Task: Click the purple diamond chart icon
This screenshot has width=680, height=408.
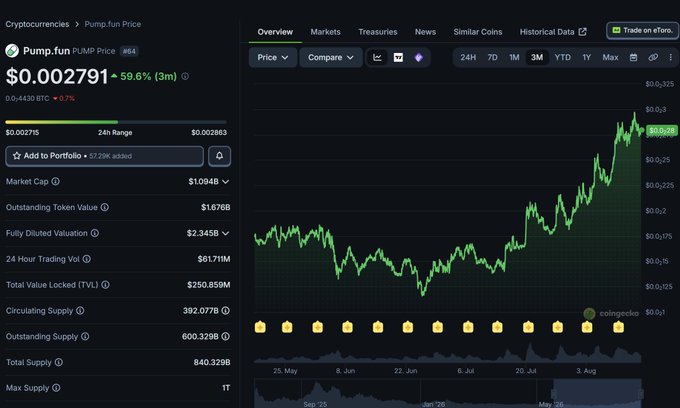Action: tap(418, 57)
